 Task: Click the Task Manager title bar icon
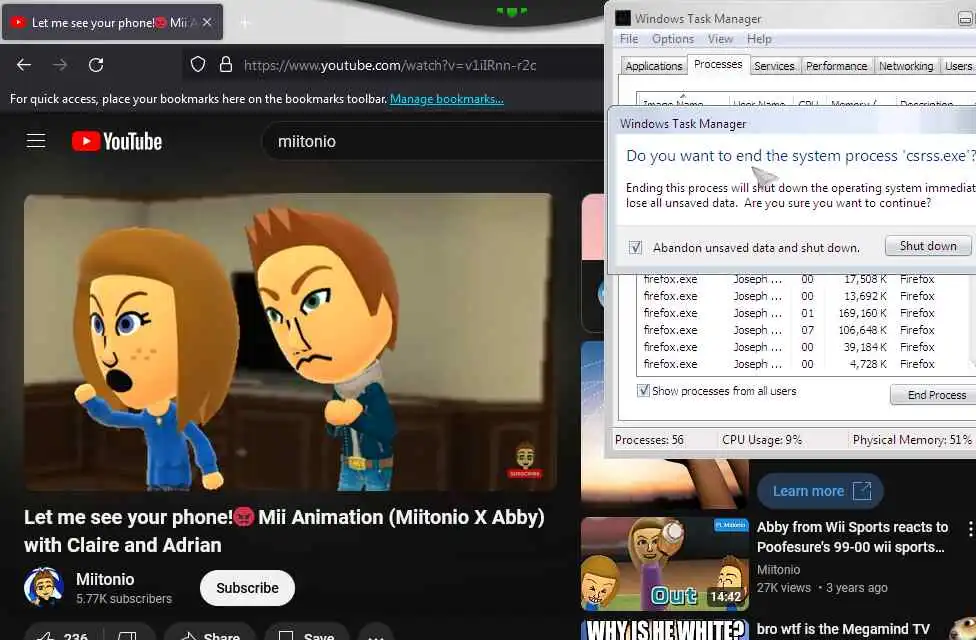(623, 18)
